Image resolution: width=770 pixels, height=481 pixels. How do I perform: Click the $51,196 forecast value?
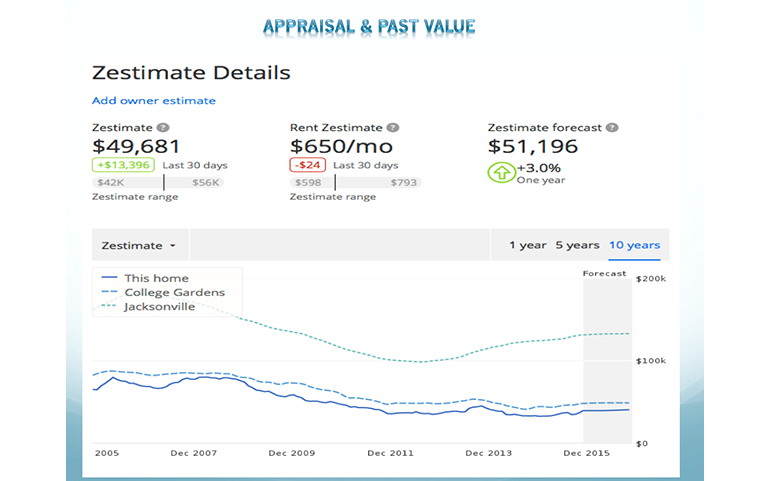coord(533,146)
